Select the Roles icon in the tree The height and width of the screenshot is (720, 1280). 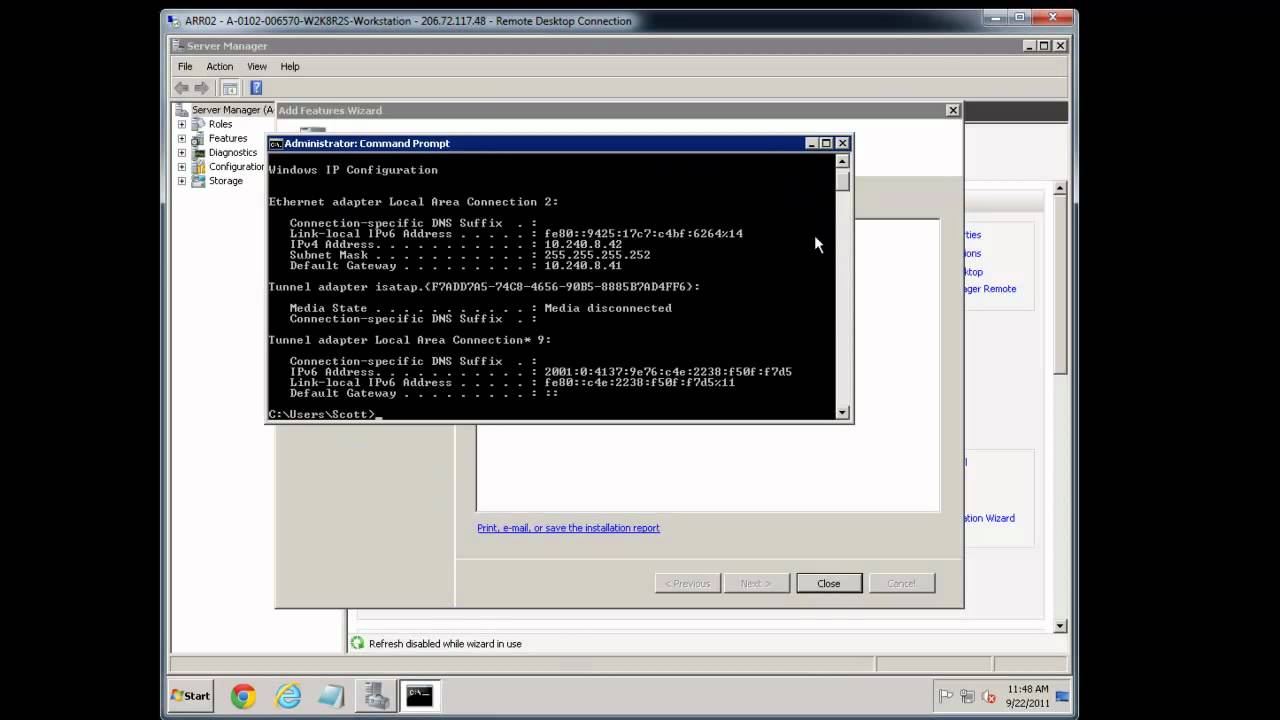(198, 124)
